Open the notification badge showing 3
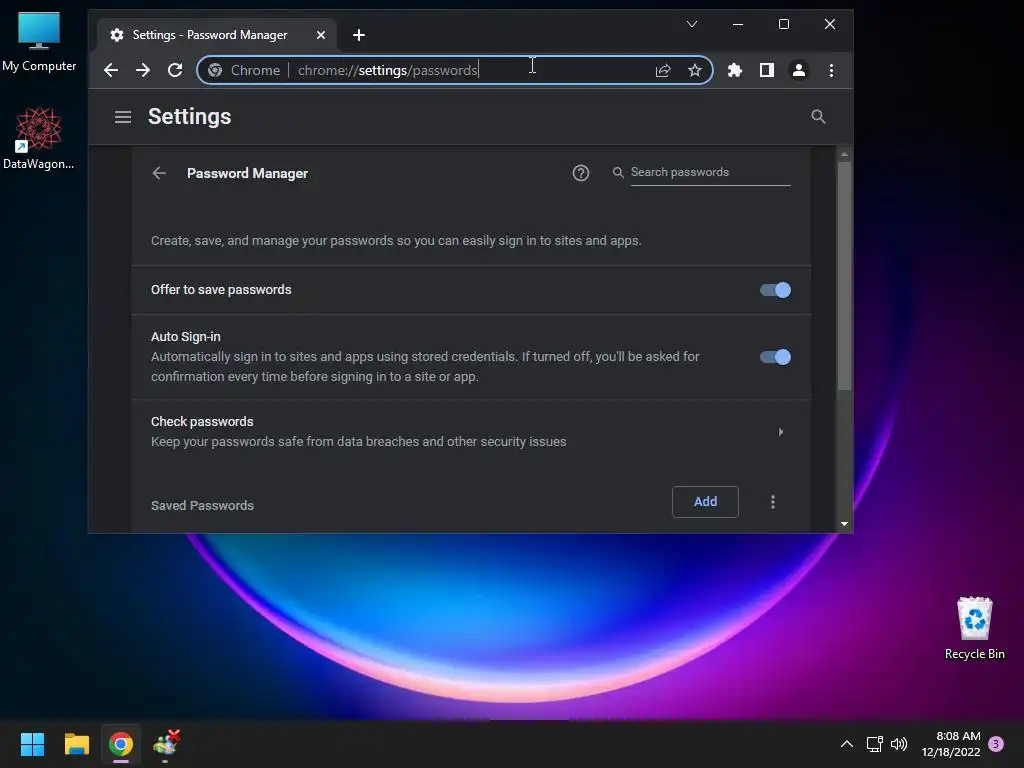The width and height of the screenshot is (1024, 768). [996, 744]
